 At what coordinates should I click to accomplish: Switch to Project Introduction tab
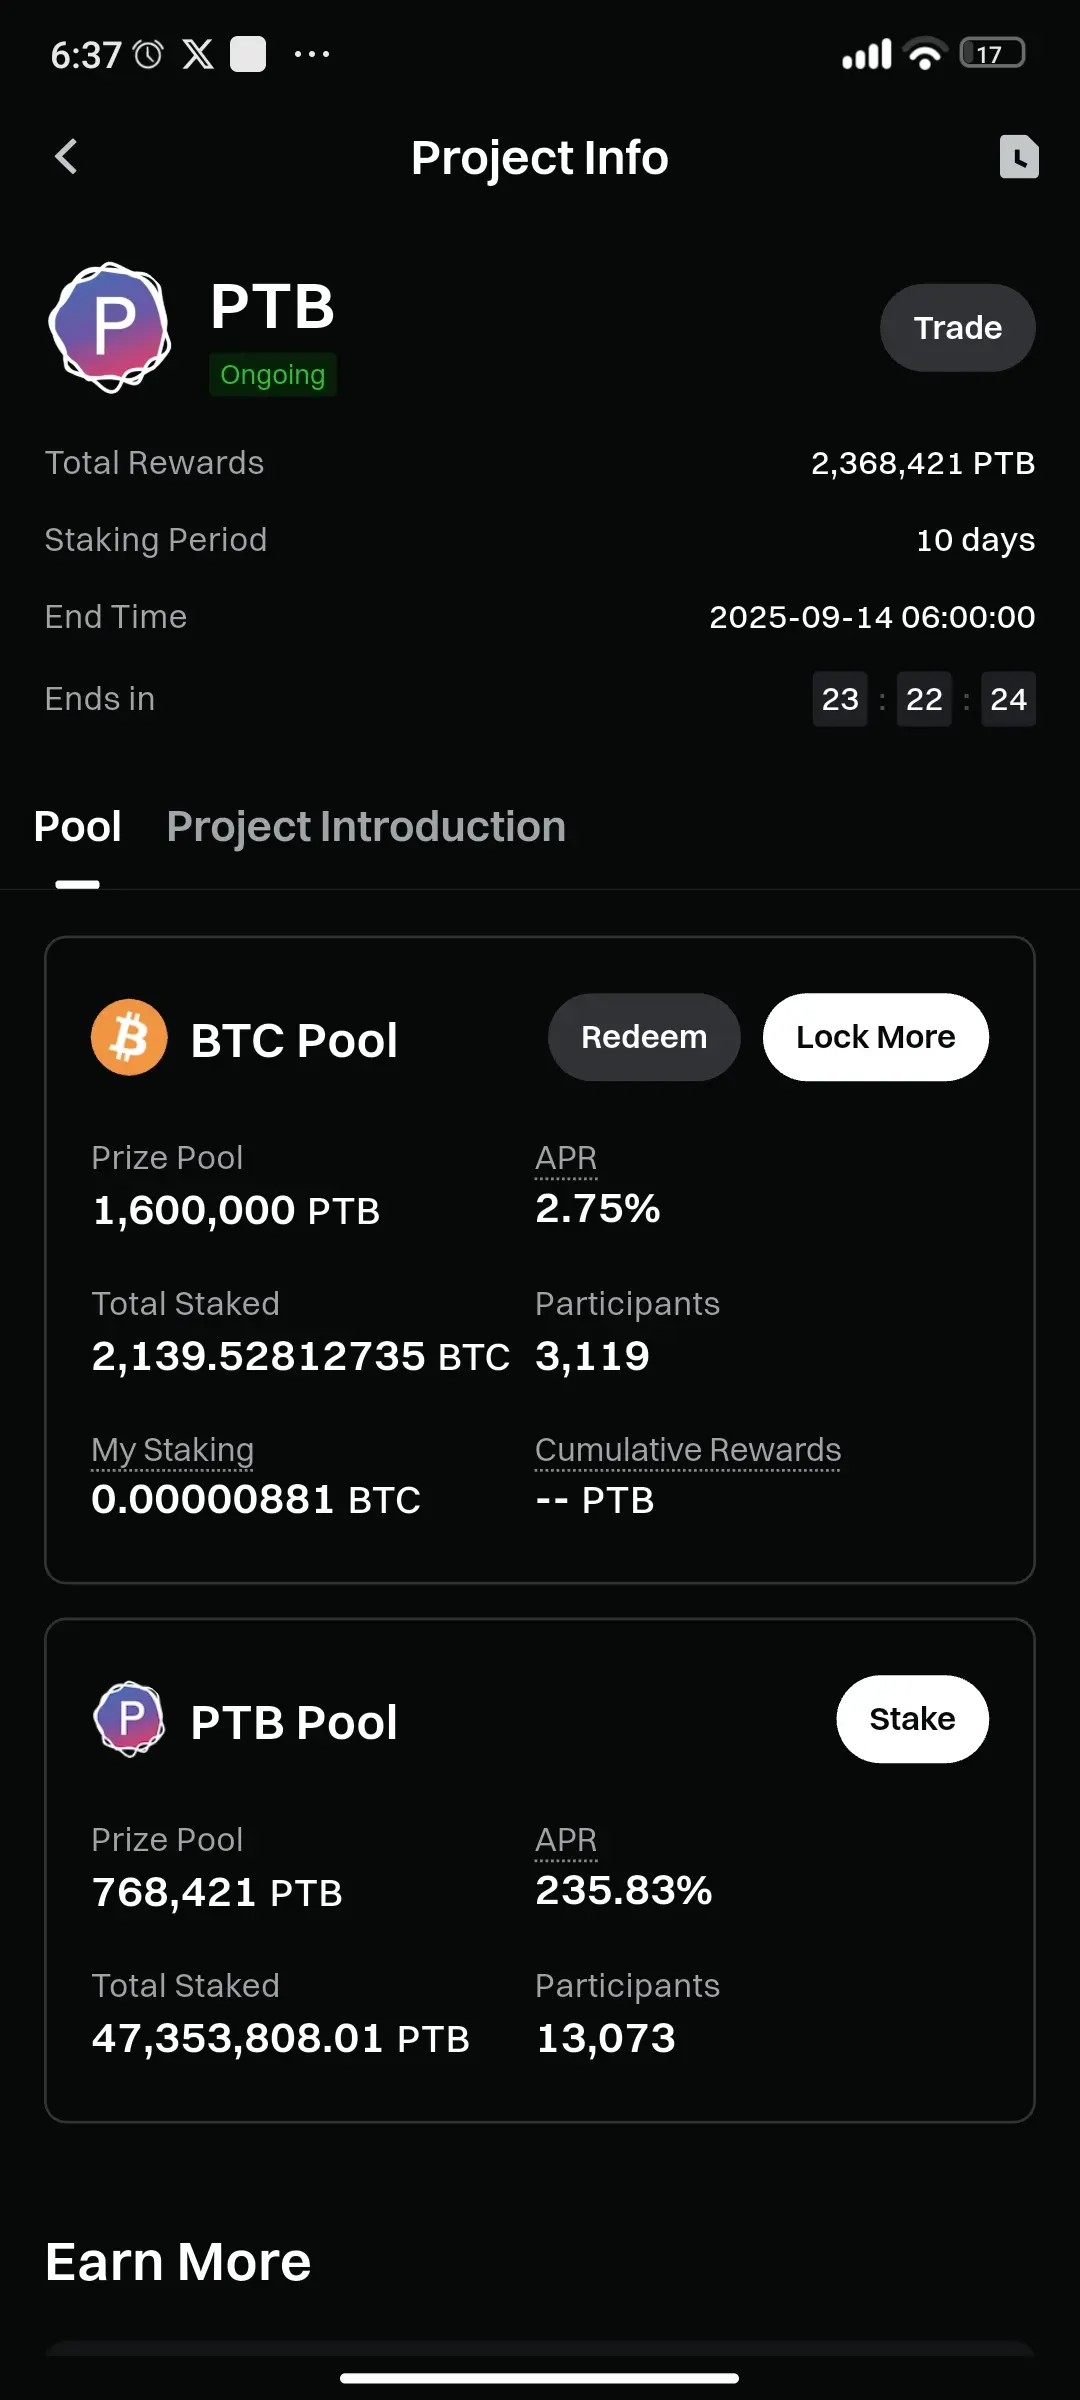(366, 827)
